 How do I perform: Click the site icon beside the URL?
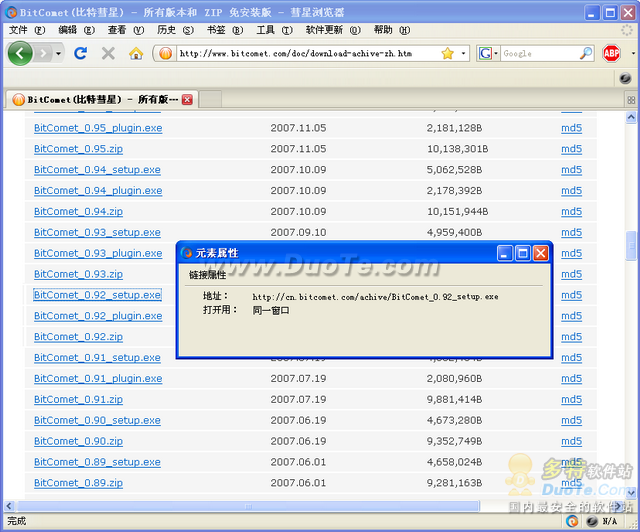(165, 53)
